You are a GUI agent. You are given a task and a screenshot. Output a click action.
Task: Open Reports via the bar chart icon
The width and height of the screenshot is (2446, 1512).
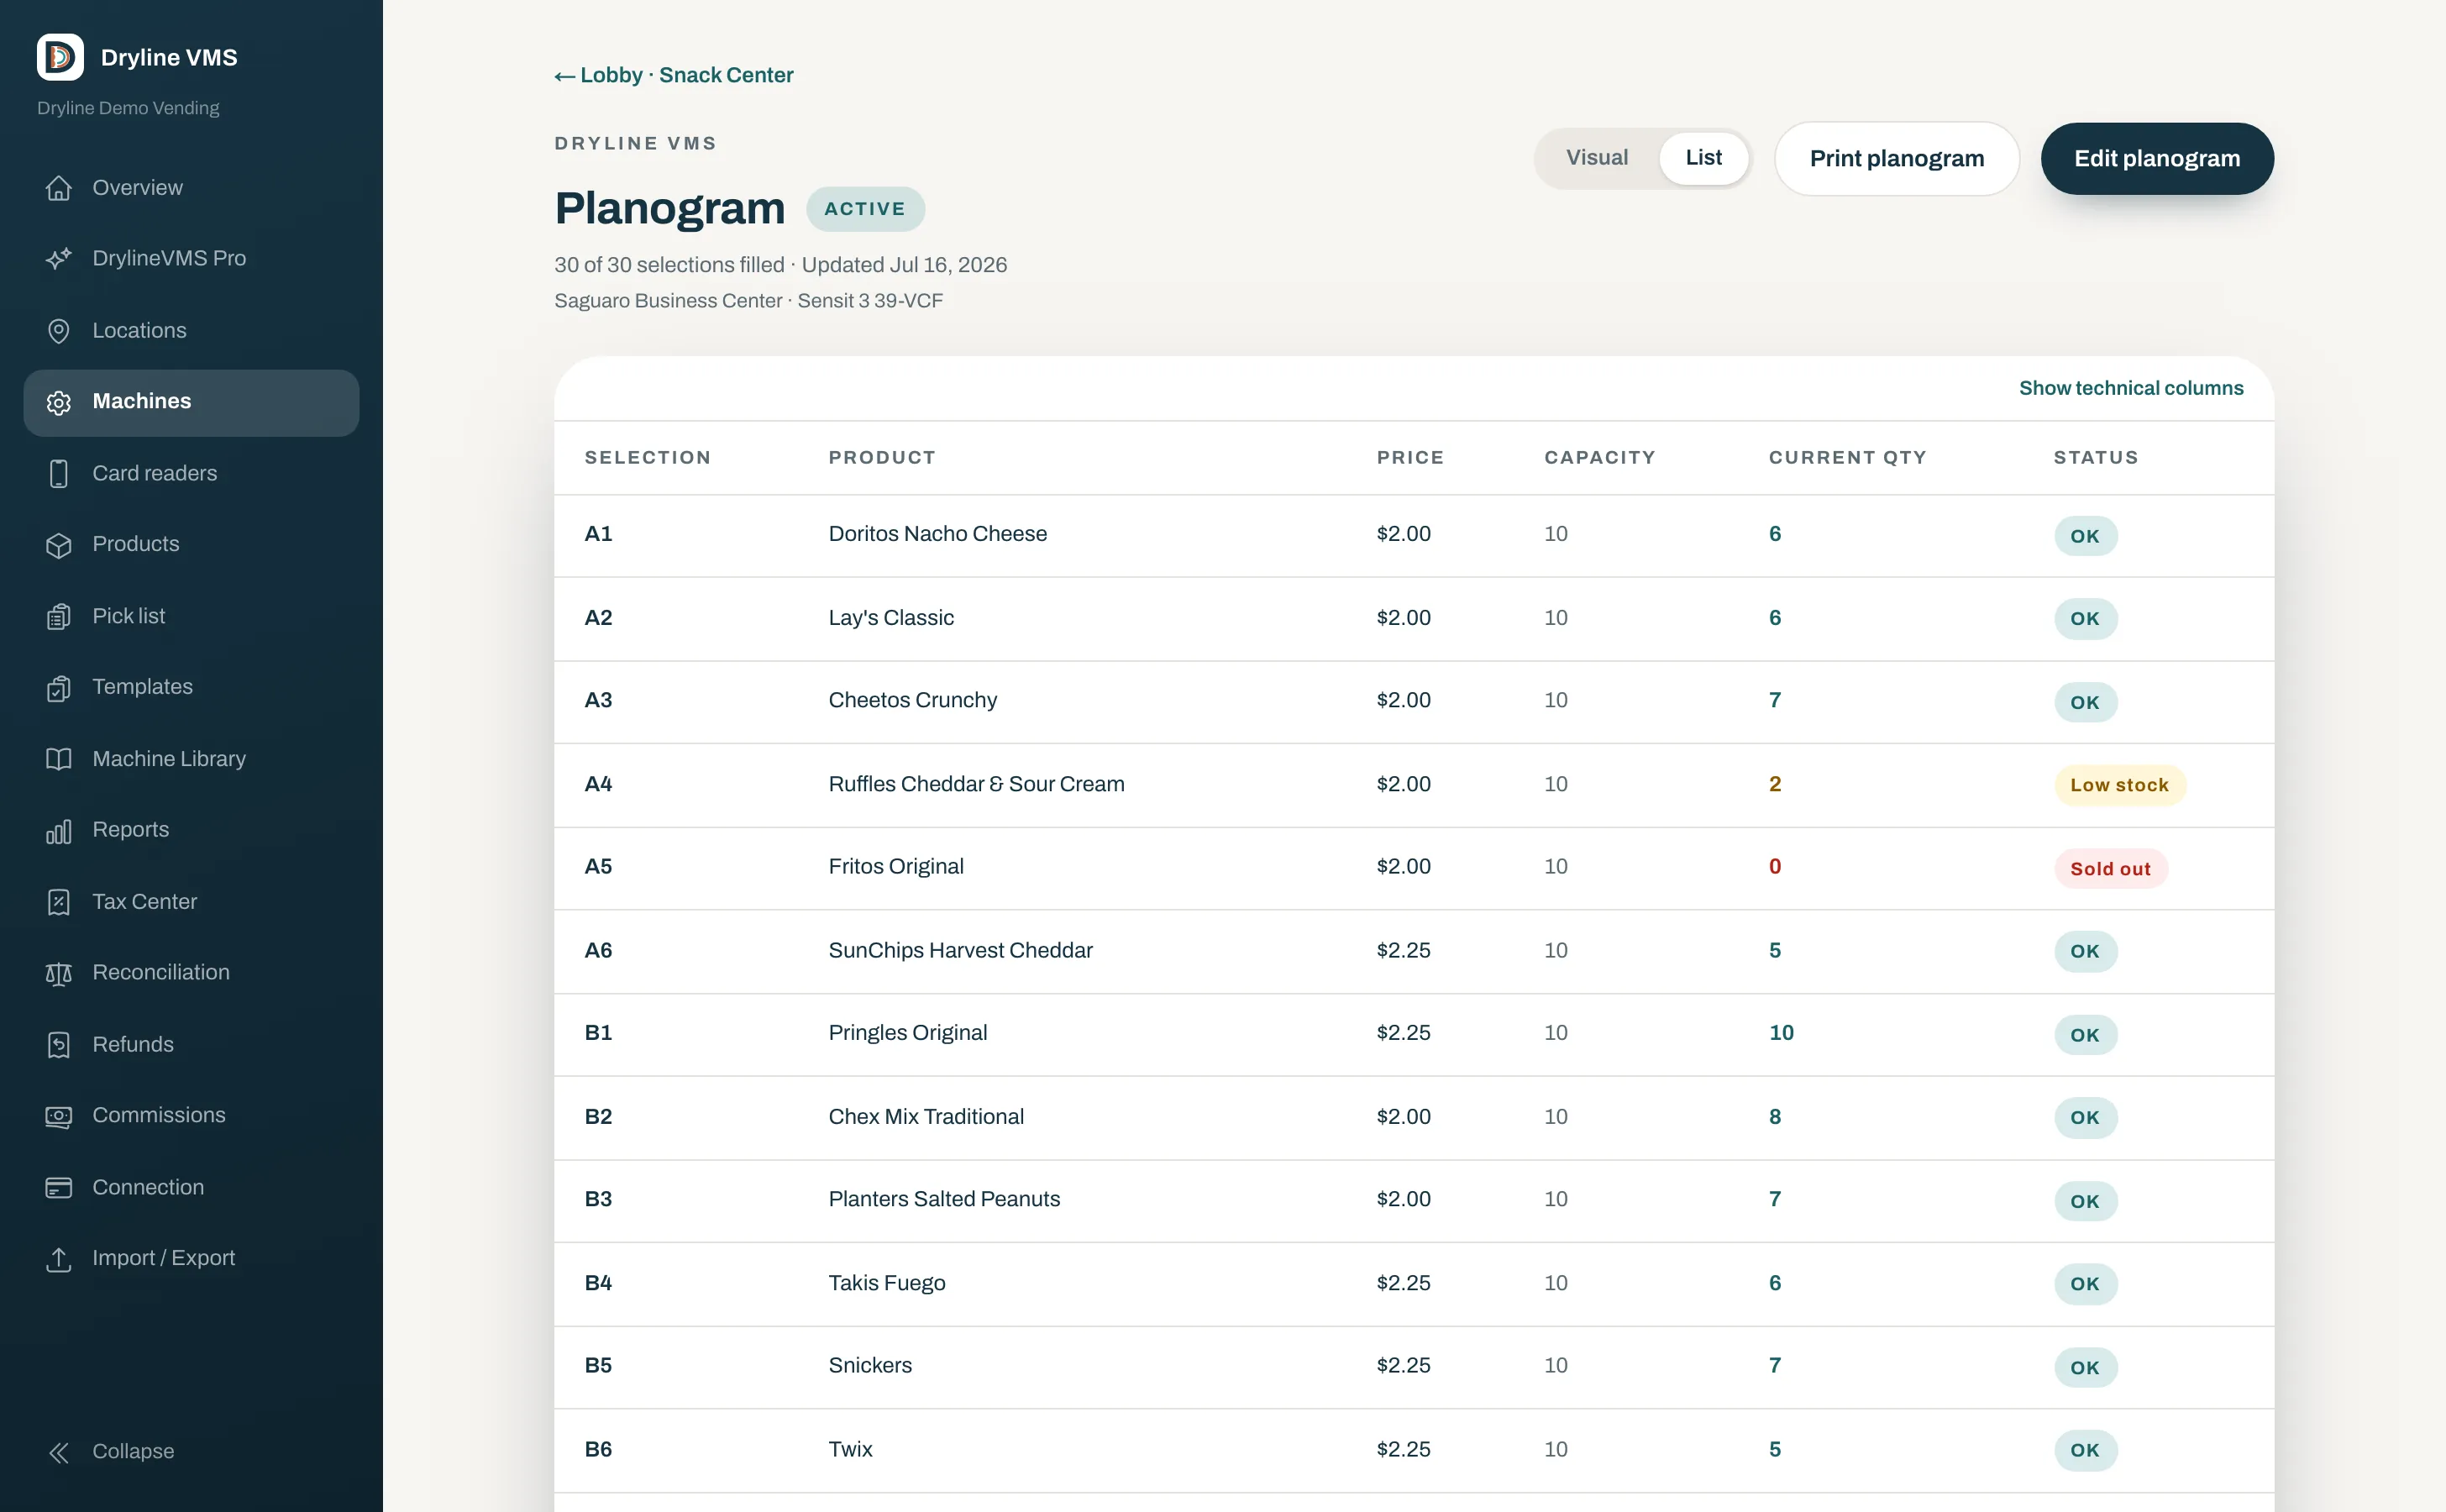[59, 830]
